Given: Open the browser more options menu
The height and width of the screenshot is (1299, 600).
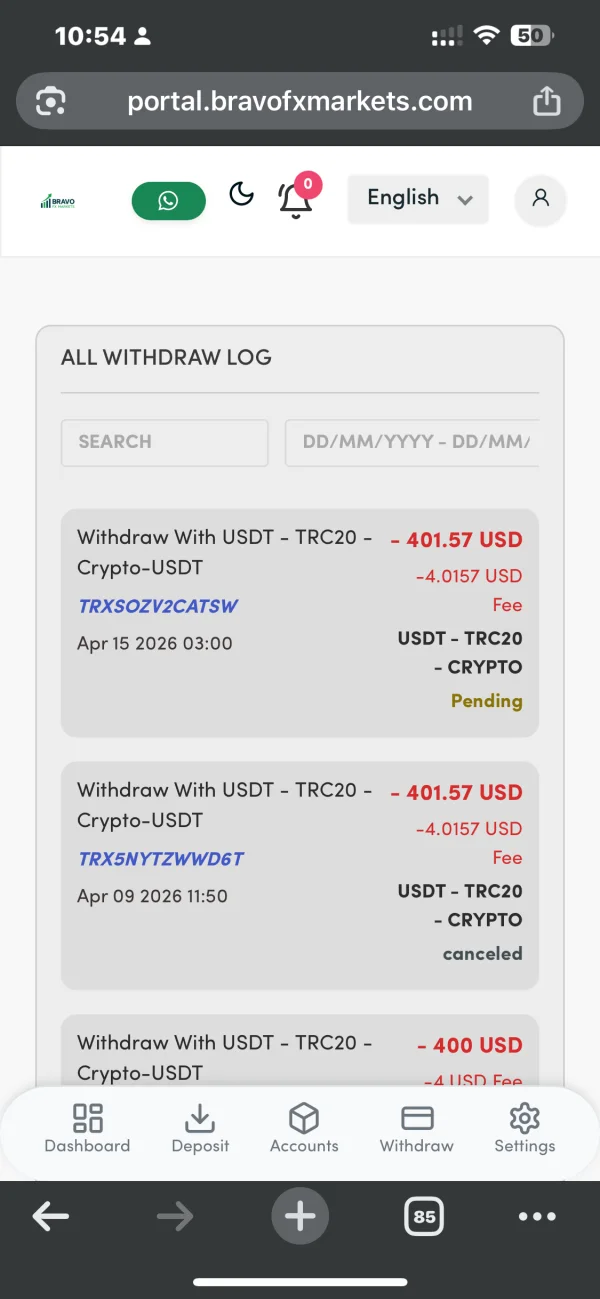Looking at the screenshot, I should 537,1216.
